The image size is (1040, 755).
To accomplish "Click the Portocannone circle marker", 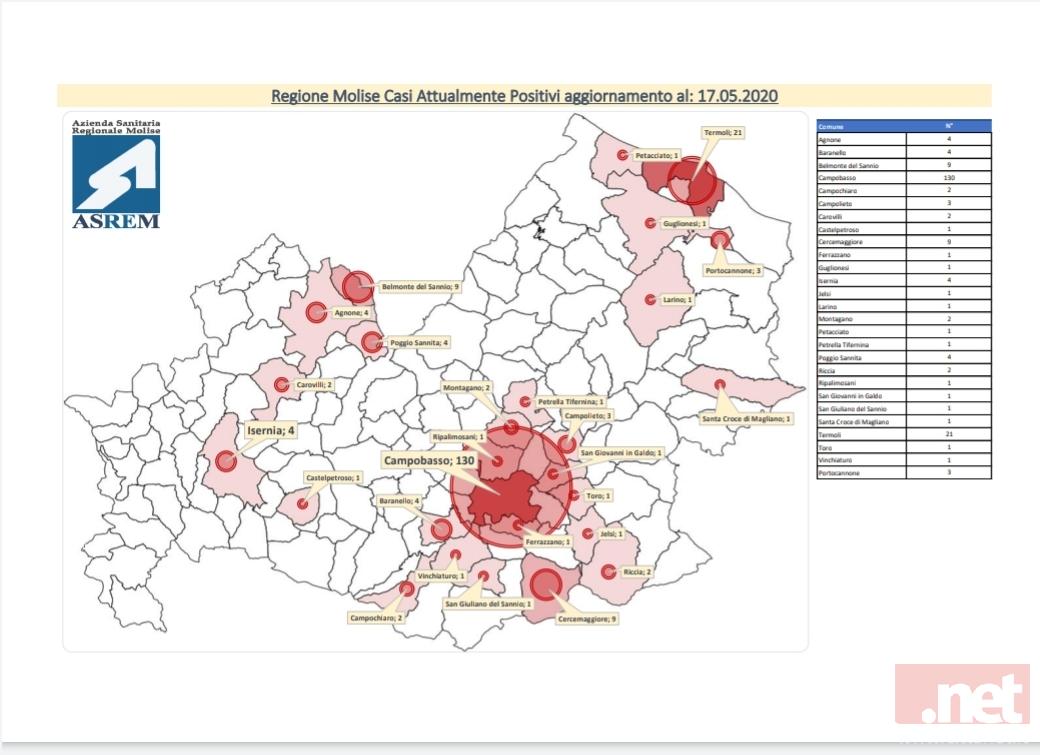I will pos(719,240).
